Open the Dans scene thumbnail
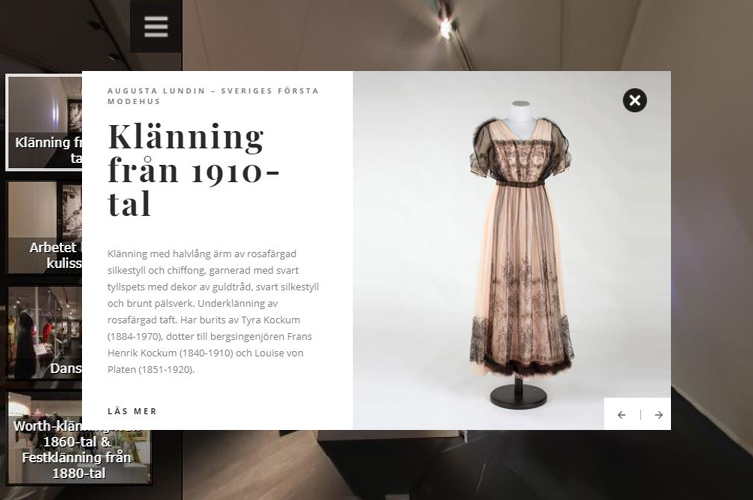This screenshot has width=753, height=500. pos(45,333)
